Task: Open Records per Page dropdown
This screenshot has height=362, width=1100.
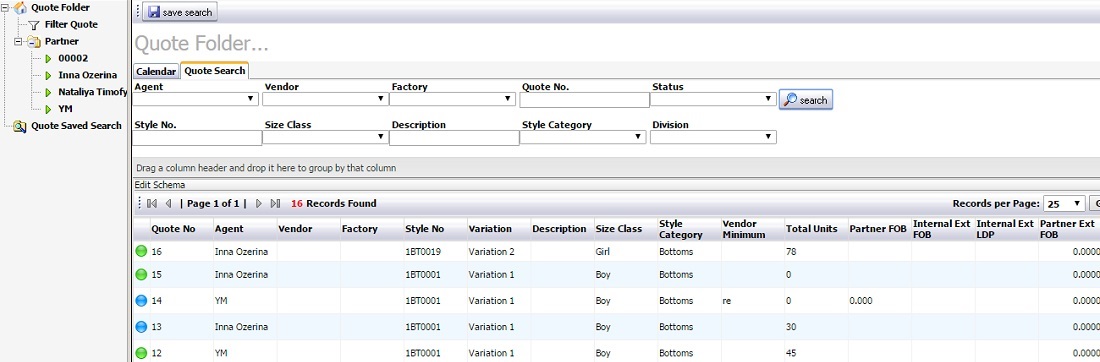Action: (1064, 203)
